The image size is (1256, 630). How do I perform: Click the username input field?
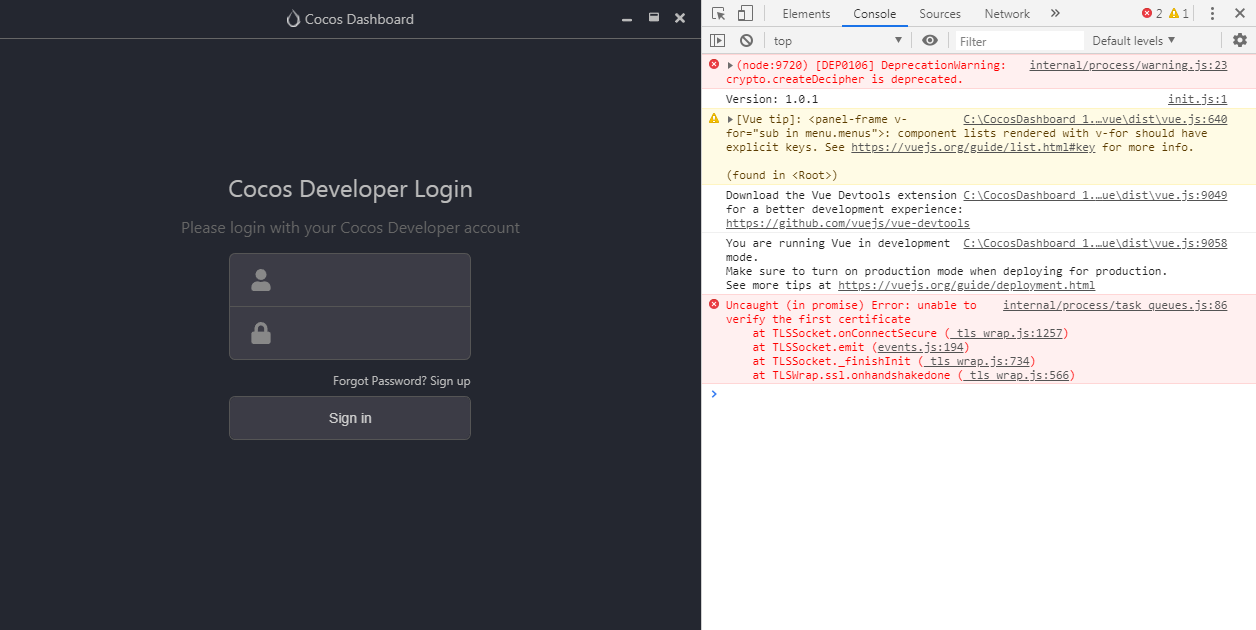click(x=350, y=280)
